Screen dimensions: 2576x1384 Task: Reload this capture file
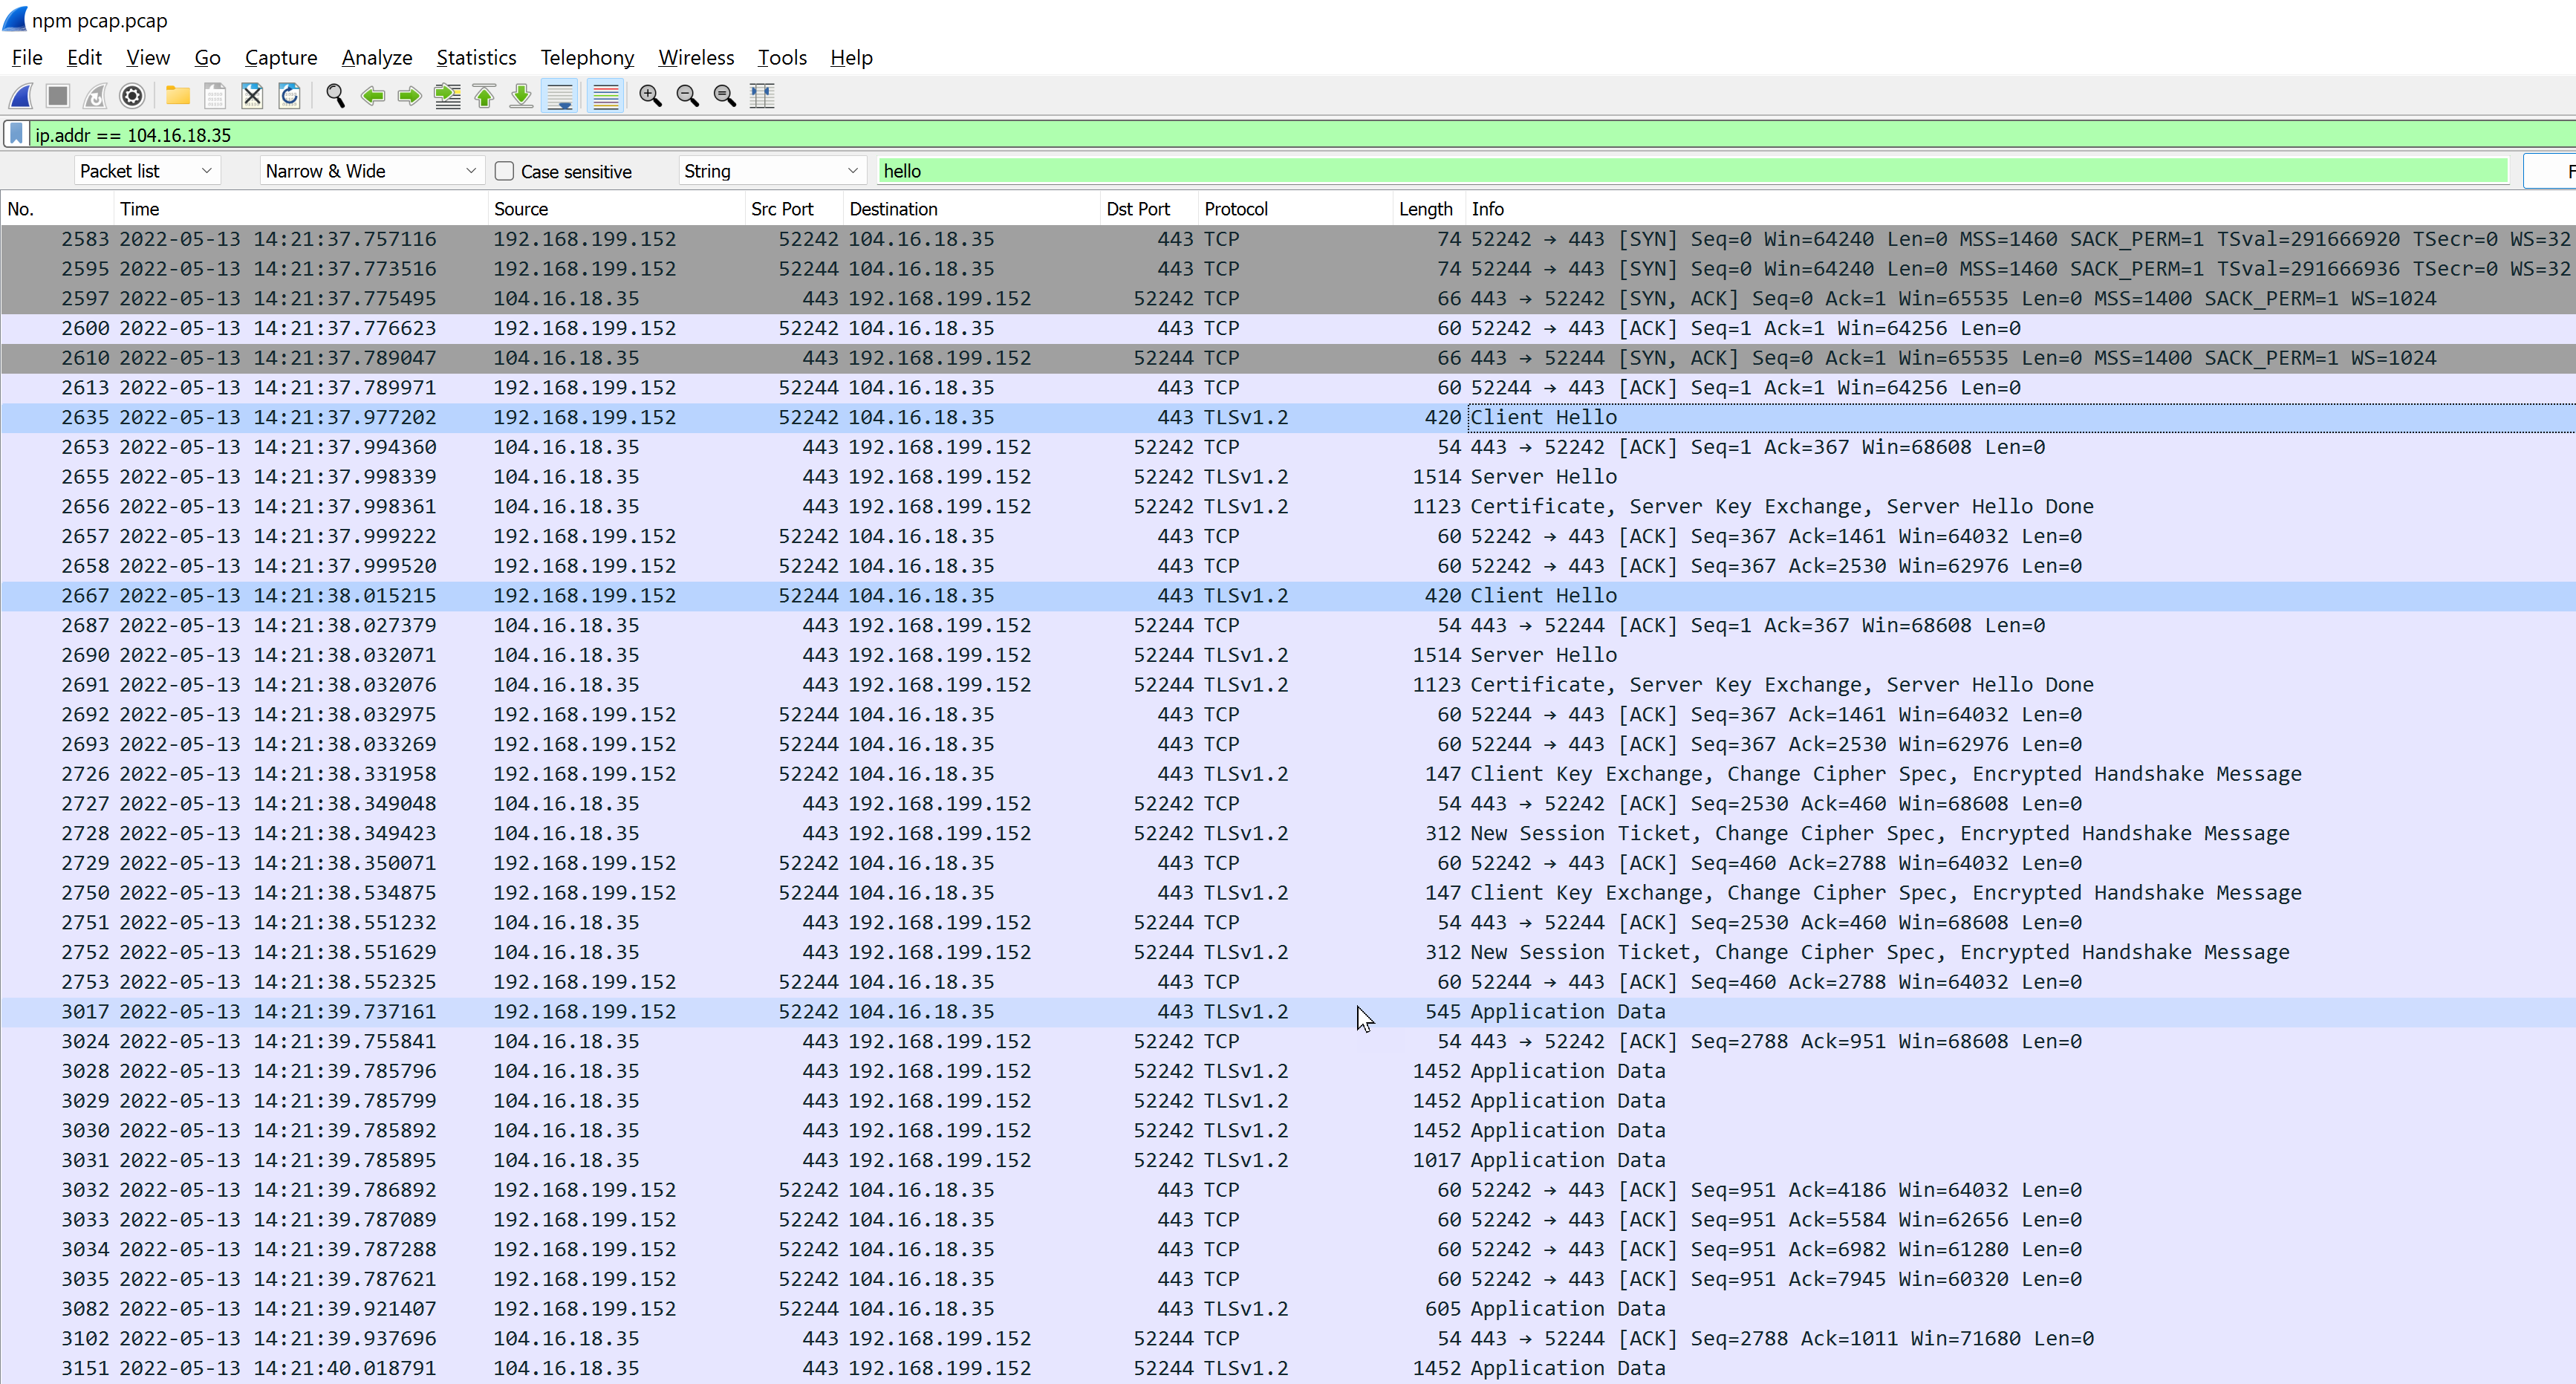click(x=289, y=96)
